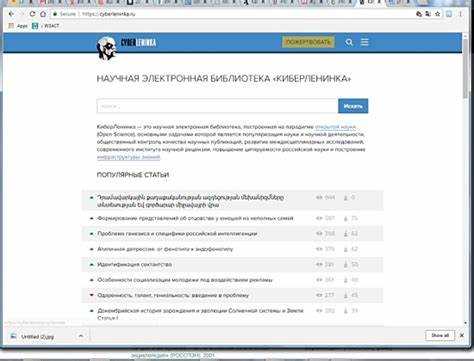Click views eye icon on 'Одаренность, талант' row

point(319,295)
